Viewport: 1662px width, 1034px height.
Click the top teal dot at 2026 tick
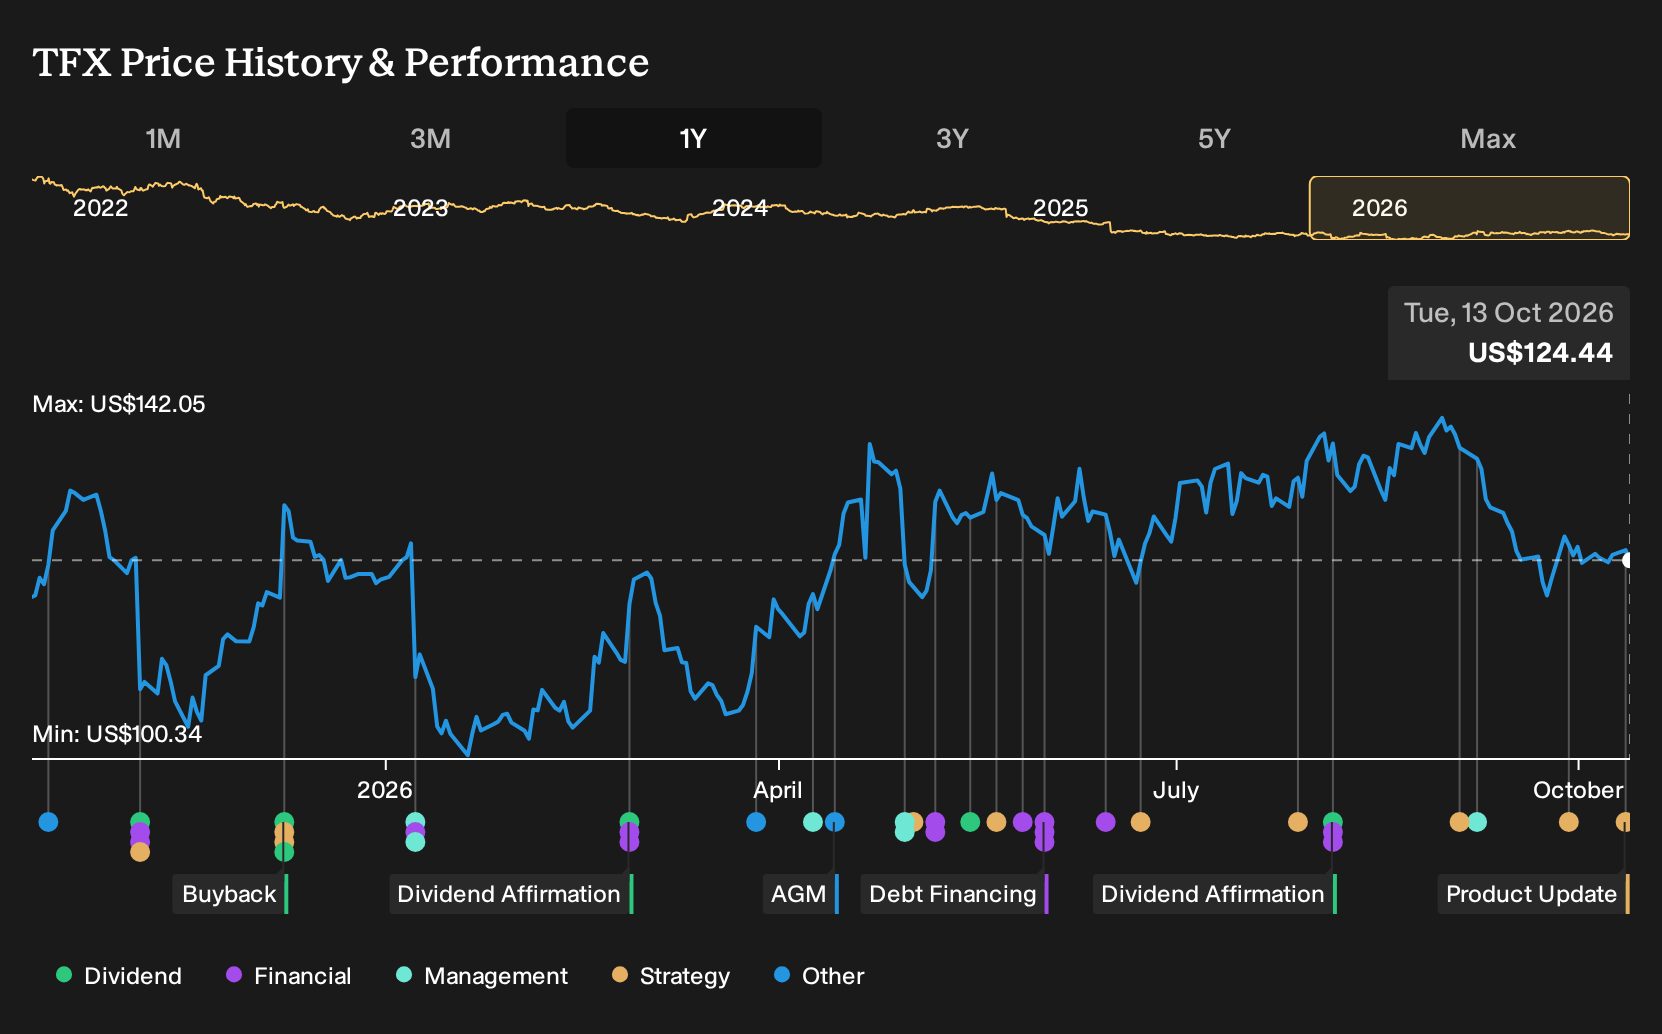coord(415,821)
